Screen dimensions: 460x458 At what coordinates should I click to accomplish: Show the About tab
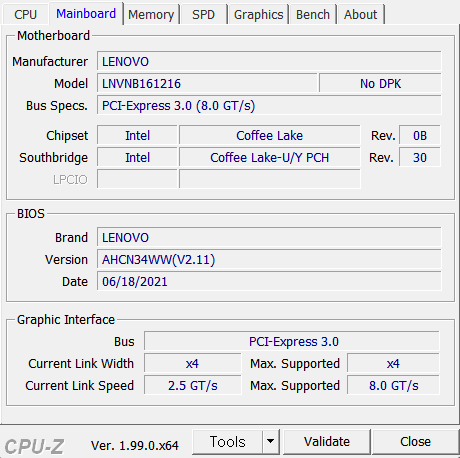coord(360,14)
